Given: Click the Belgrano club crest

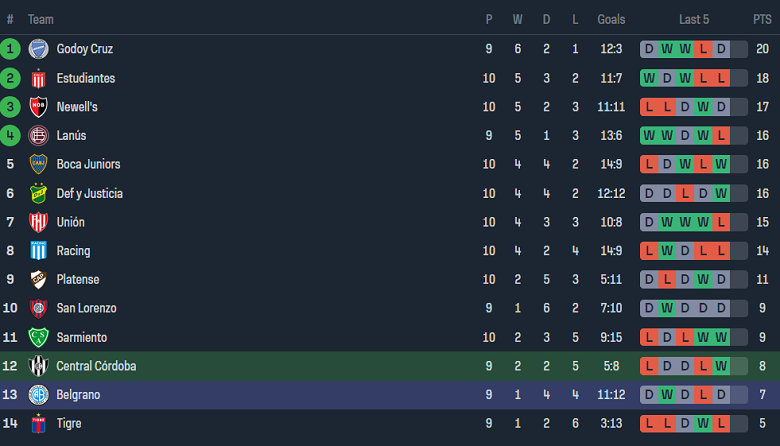Looking at the screenshot, I should pos(38,395).
